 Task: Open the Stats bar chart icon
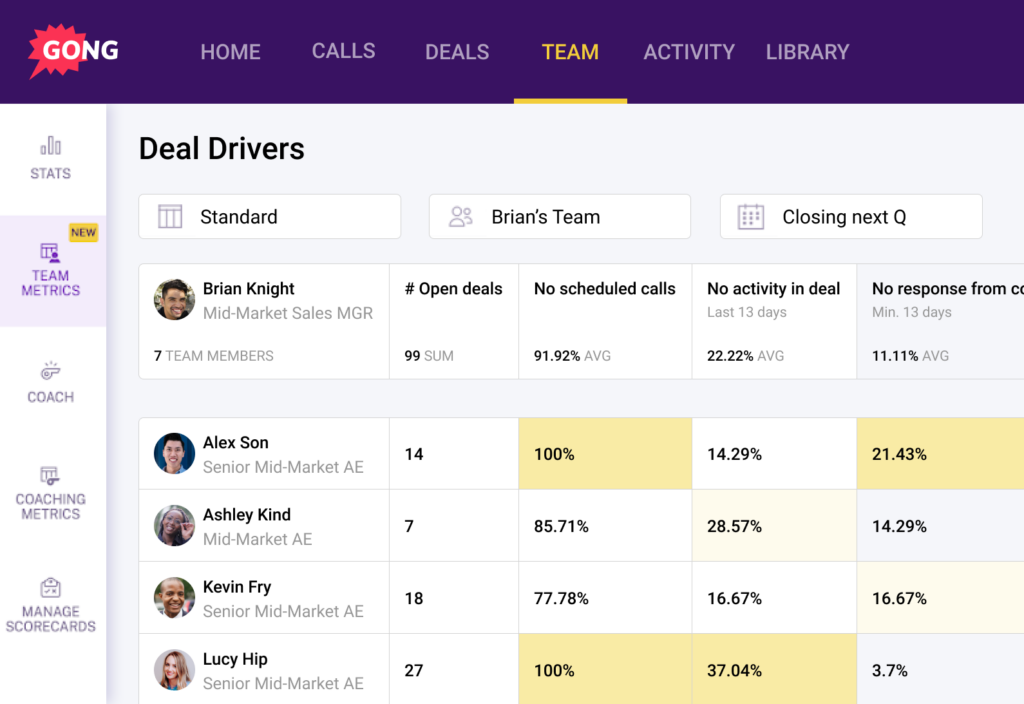51,146
